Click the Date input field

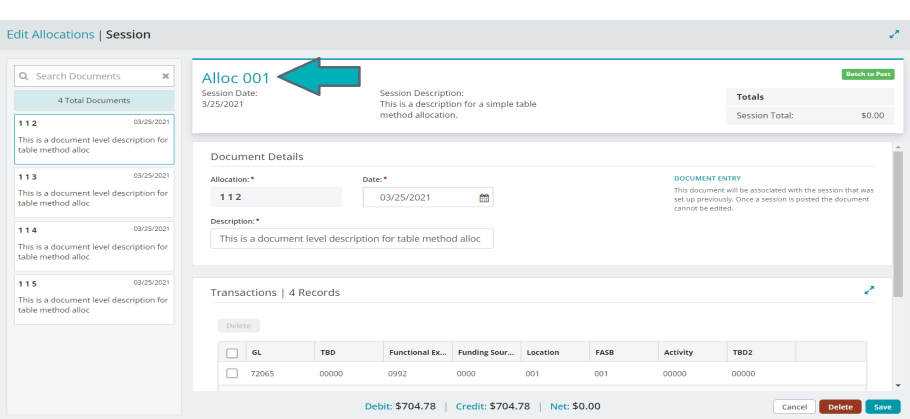(x=420, y=198)
